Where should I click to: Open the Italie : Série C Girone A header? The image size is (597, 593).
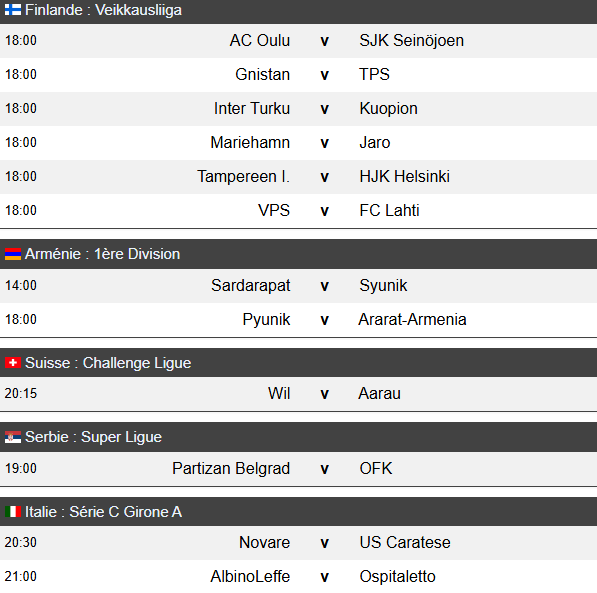tap(298, 511)
